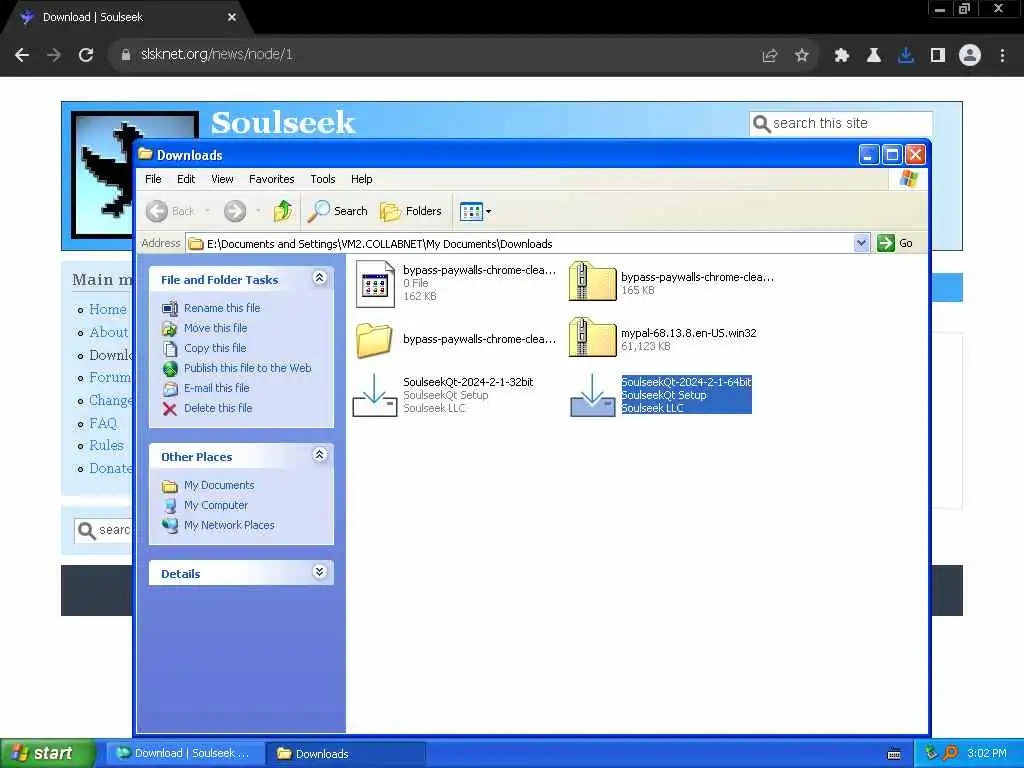The width and height of the screenshot is (1024, 768).
Task: Select SoulseekQt-2024-2-1-64bit installer
Action: (x=661, y=394)
